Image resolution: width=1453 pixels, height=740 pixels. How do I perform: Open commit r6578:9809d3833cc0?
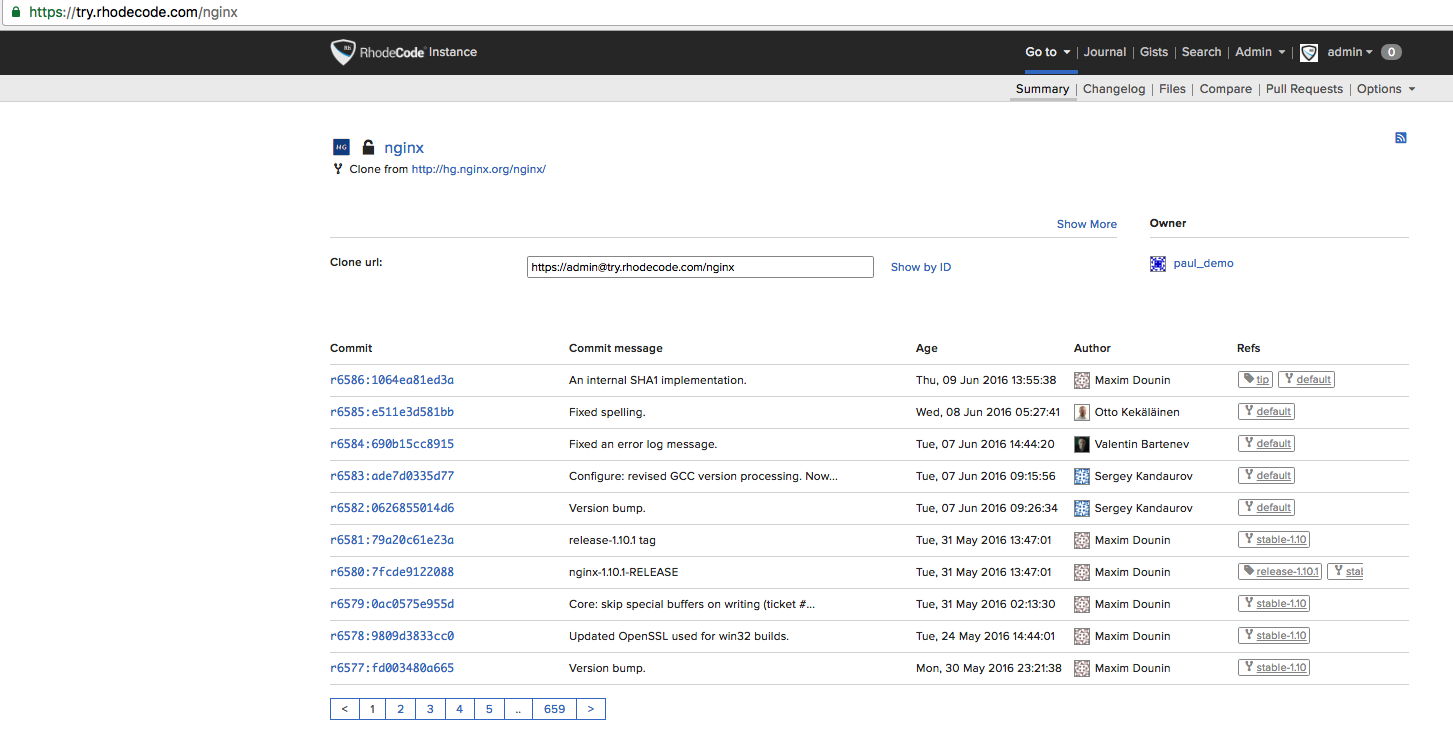[x=392, y=636]
